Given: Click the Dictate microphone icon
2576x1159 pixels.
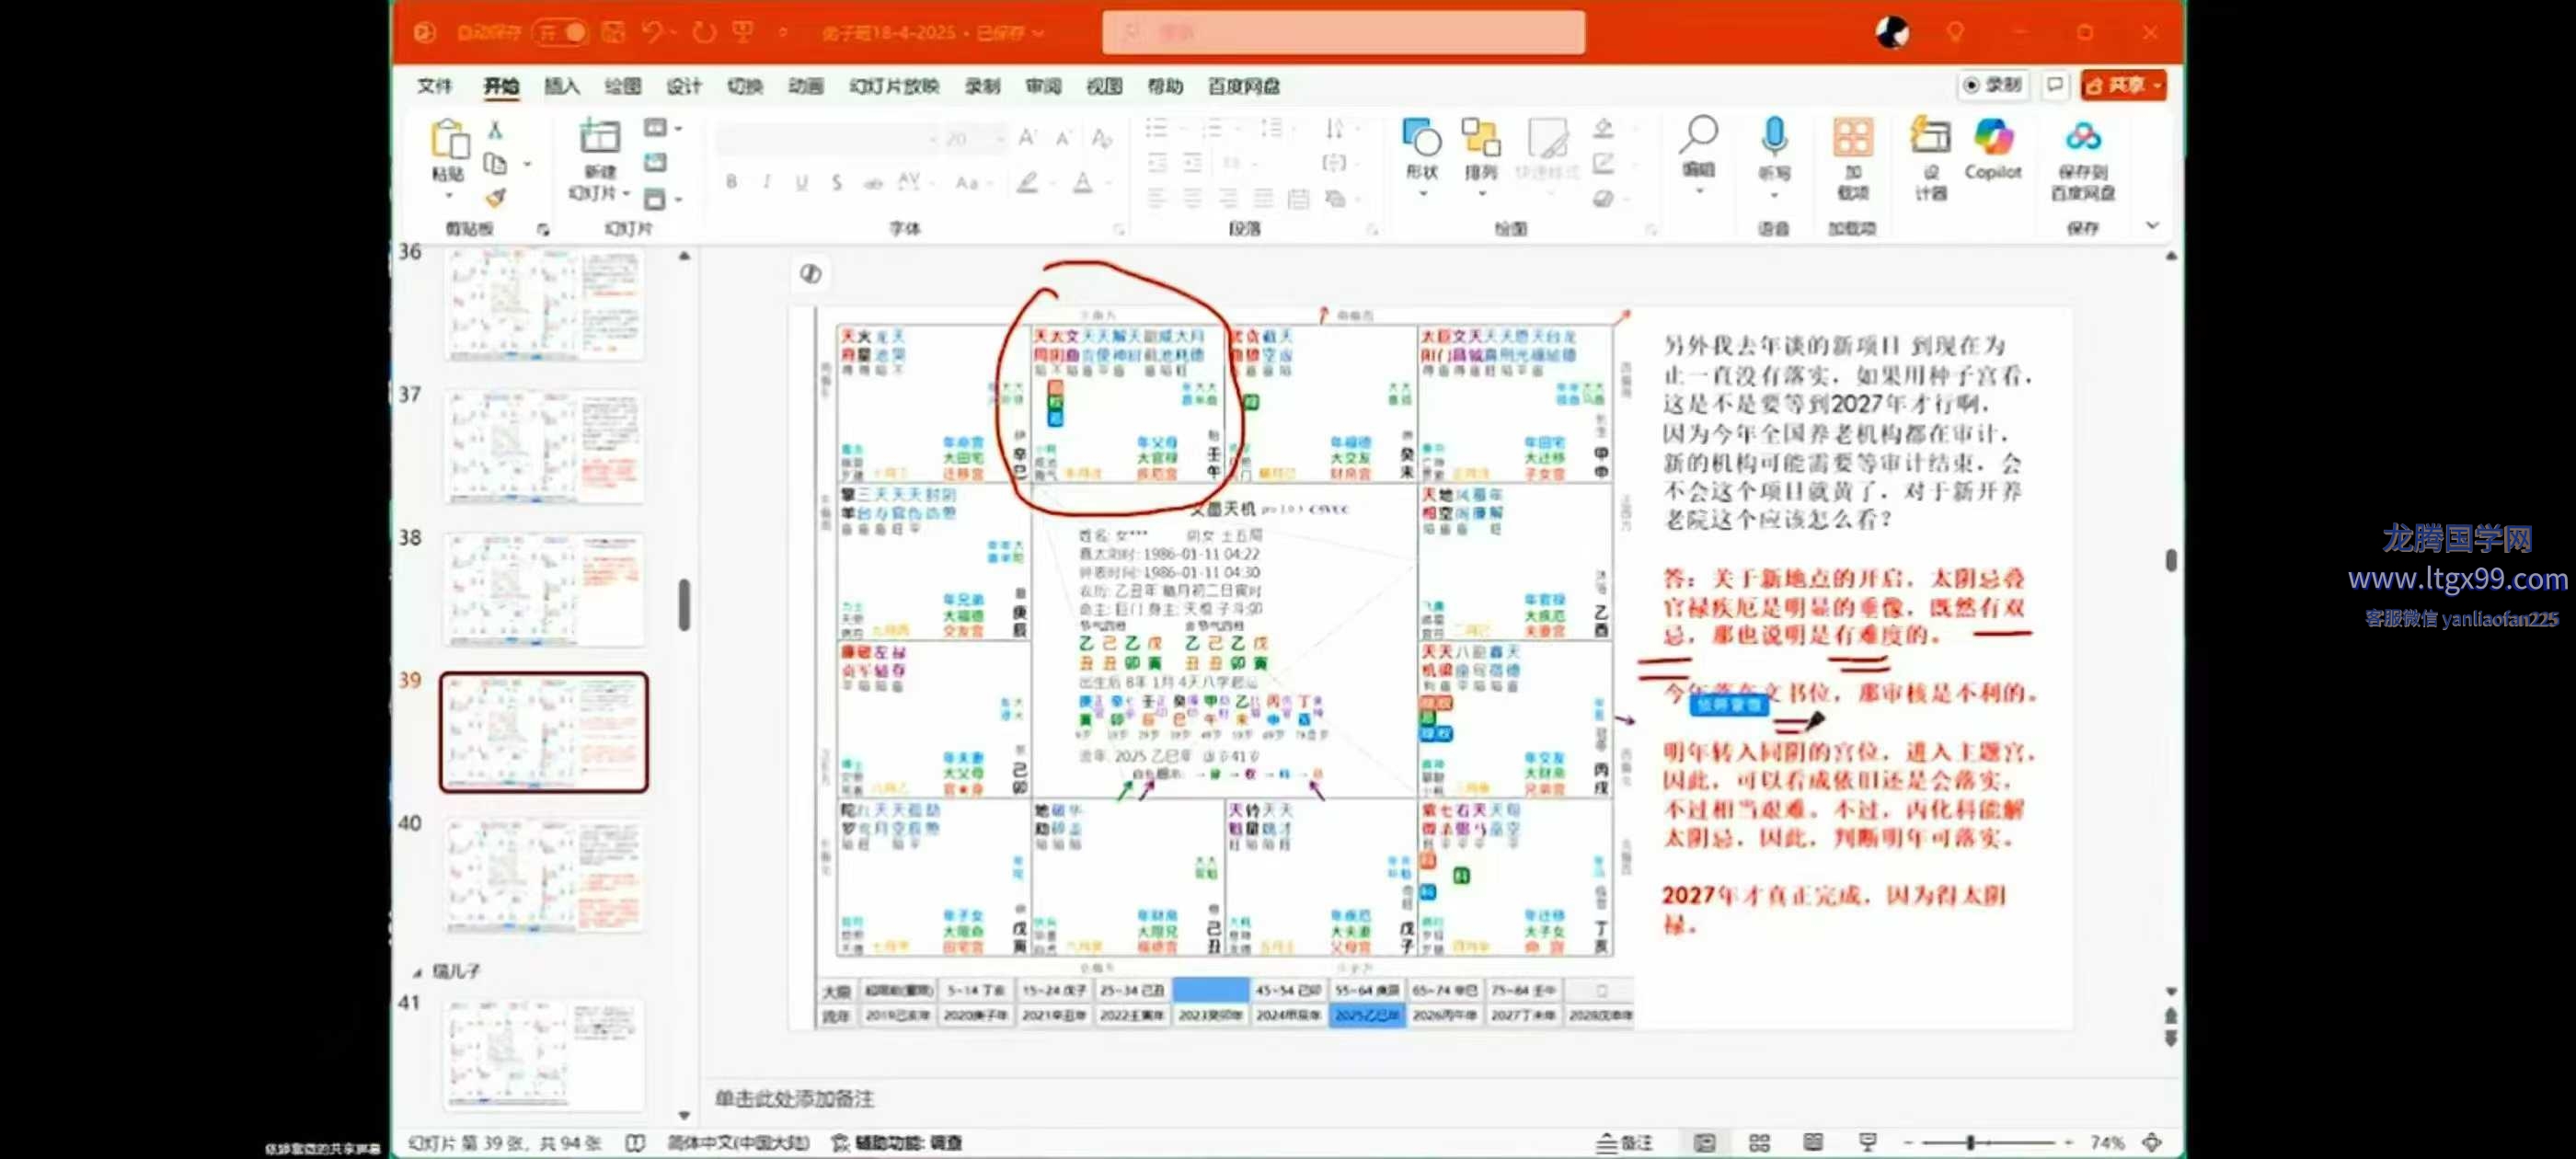Looking at the screenshot, I should pos(1774,136).
